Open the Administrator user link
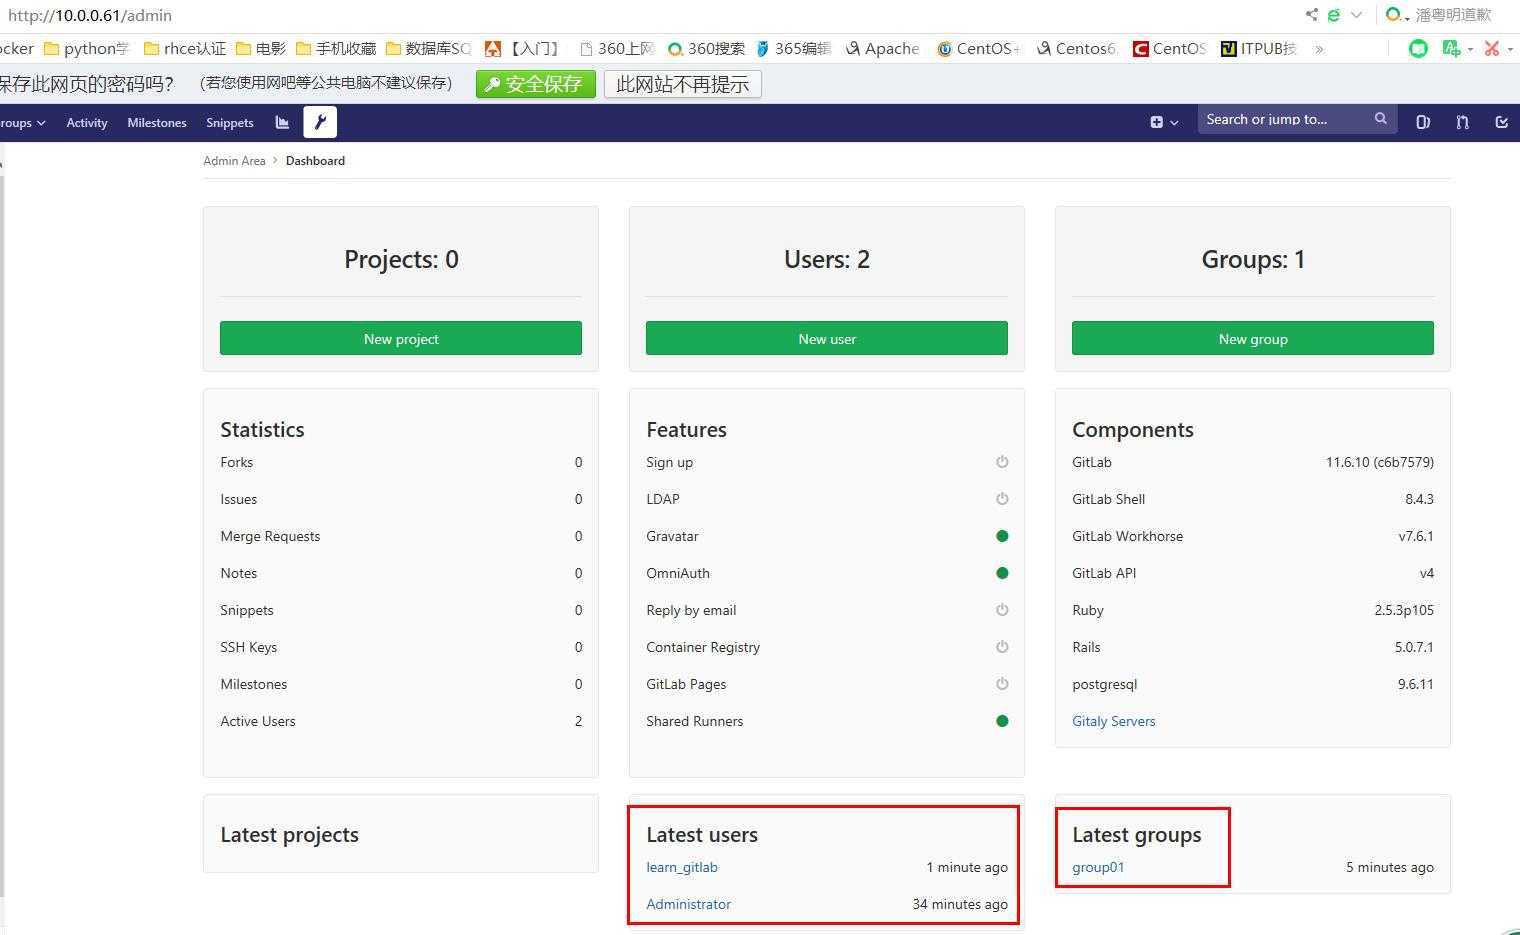This screenshot has height=935, width=1520. coord(689,904)
